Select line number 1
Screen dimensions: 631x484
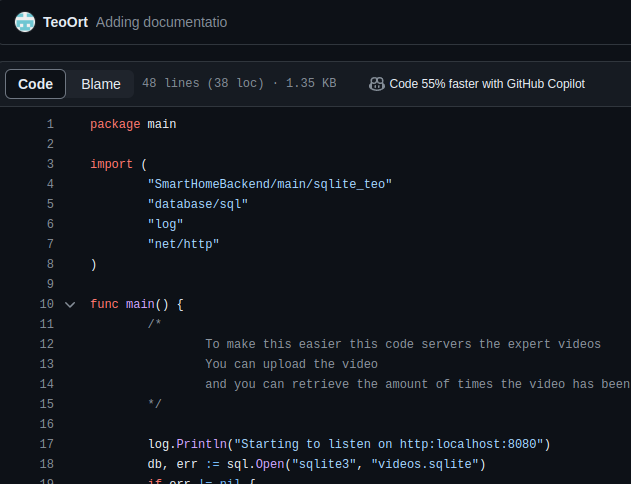point(49,124)
